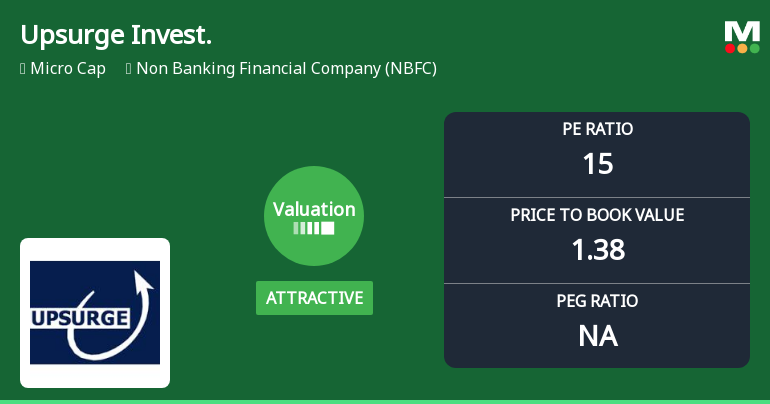Click the green Valuation circle
Viewport: 770px width, 404px height.
(x=314, y=216)
